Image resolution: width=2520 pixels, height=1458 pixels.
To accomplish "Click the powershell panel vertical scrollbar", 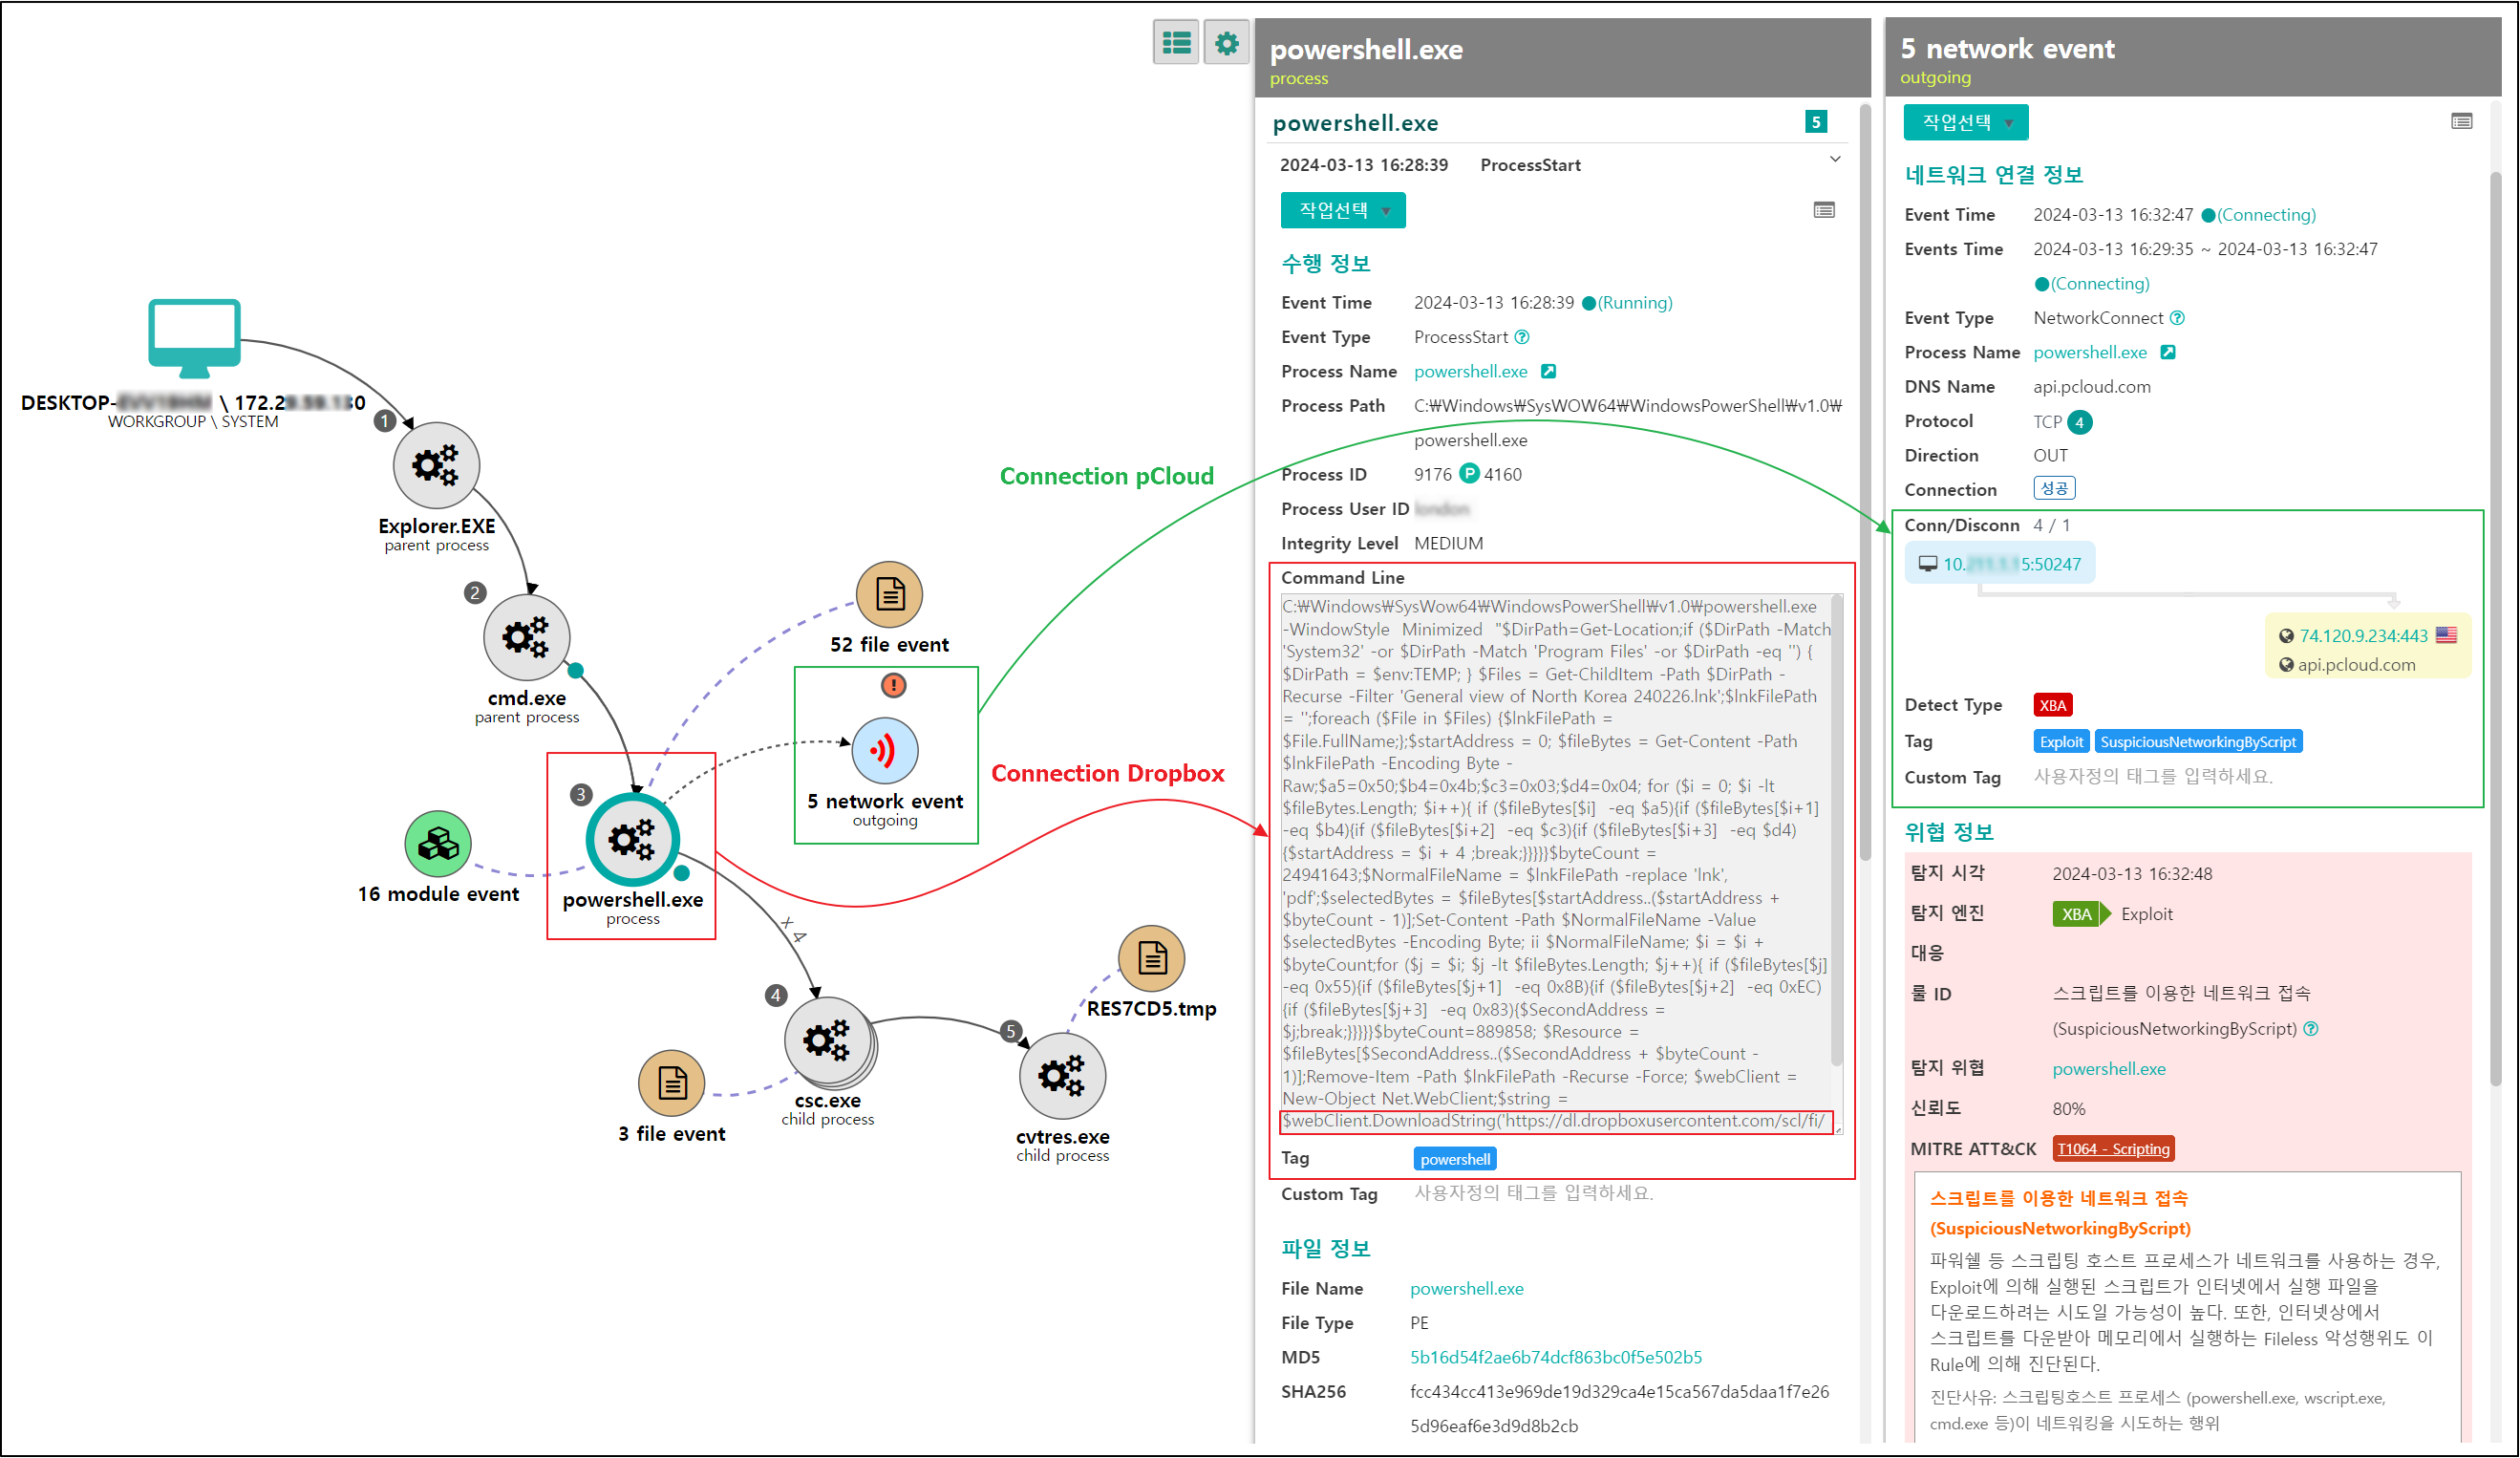I will [x=1865, y=480].
